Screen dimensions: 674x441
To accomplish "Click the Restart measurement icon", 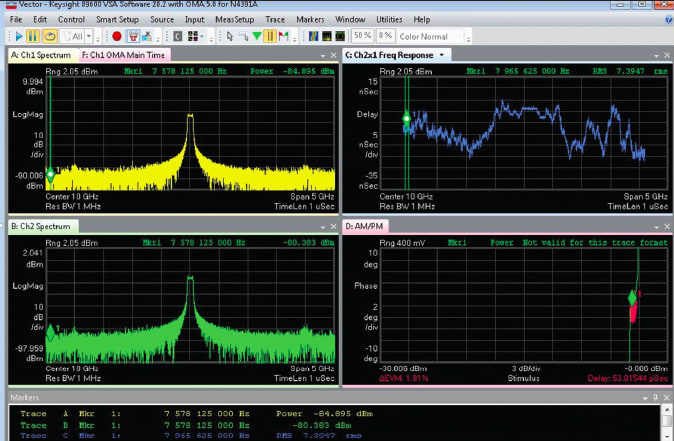I will [x=48, y=36].
